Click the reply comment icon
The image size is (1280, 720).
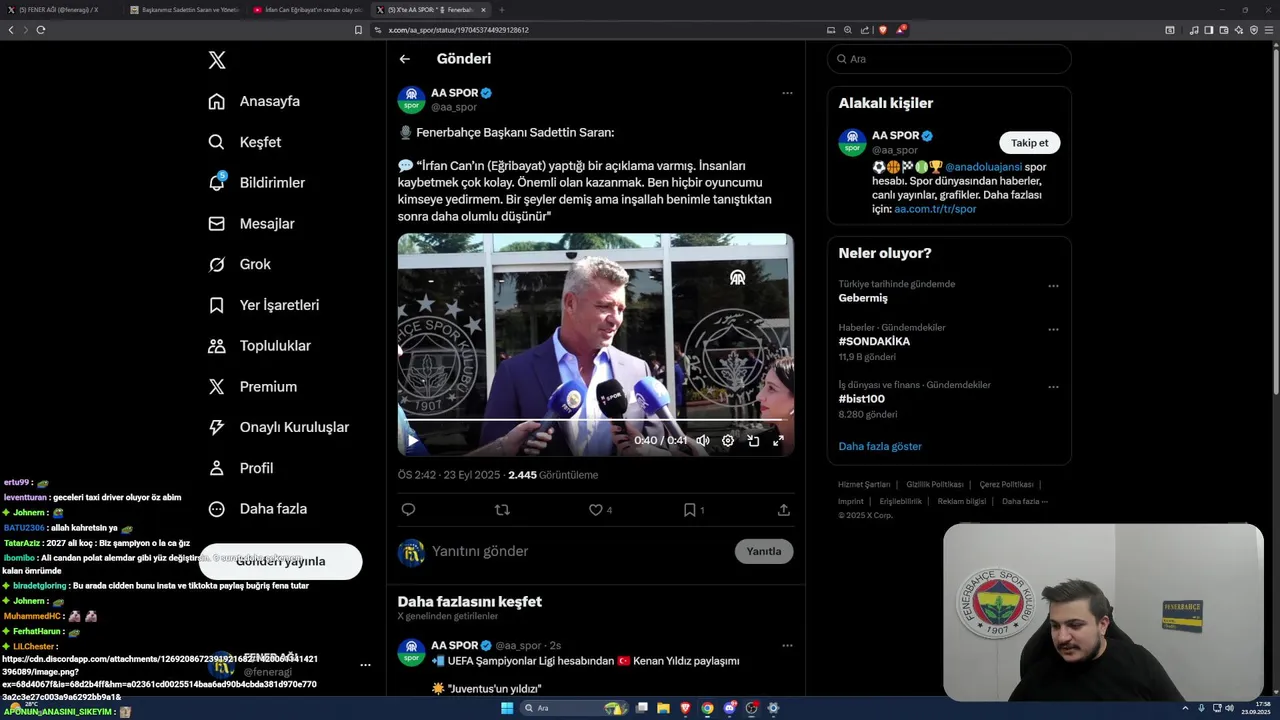point(408,510)
